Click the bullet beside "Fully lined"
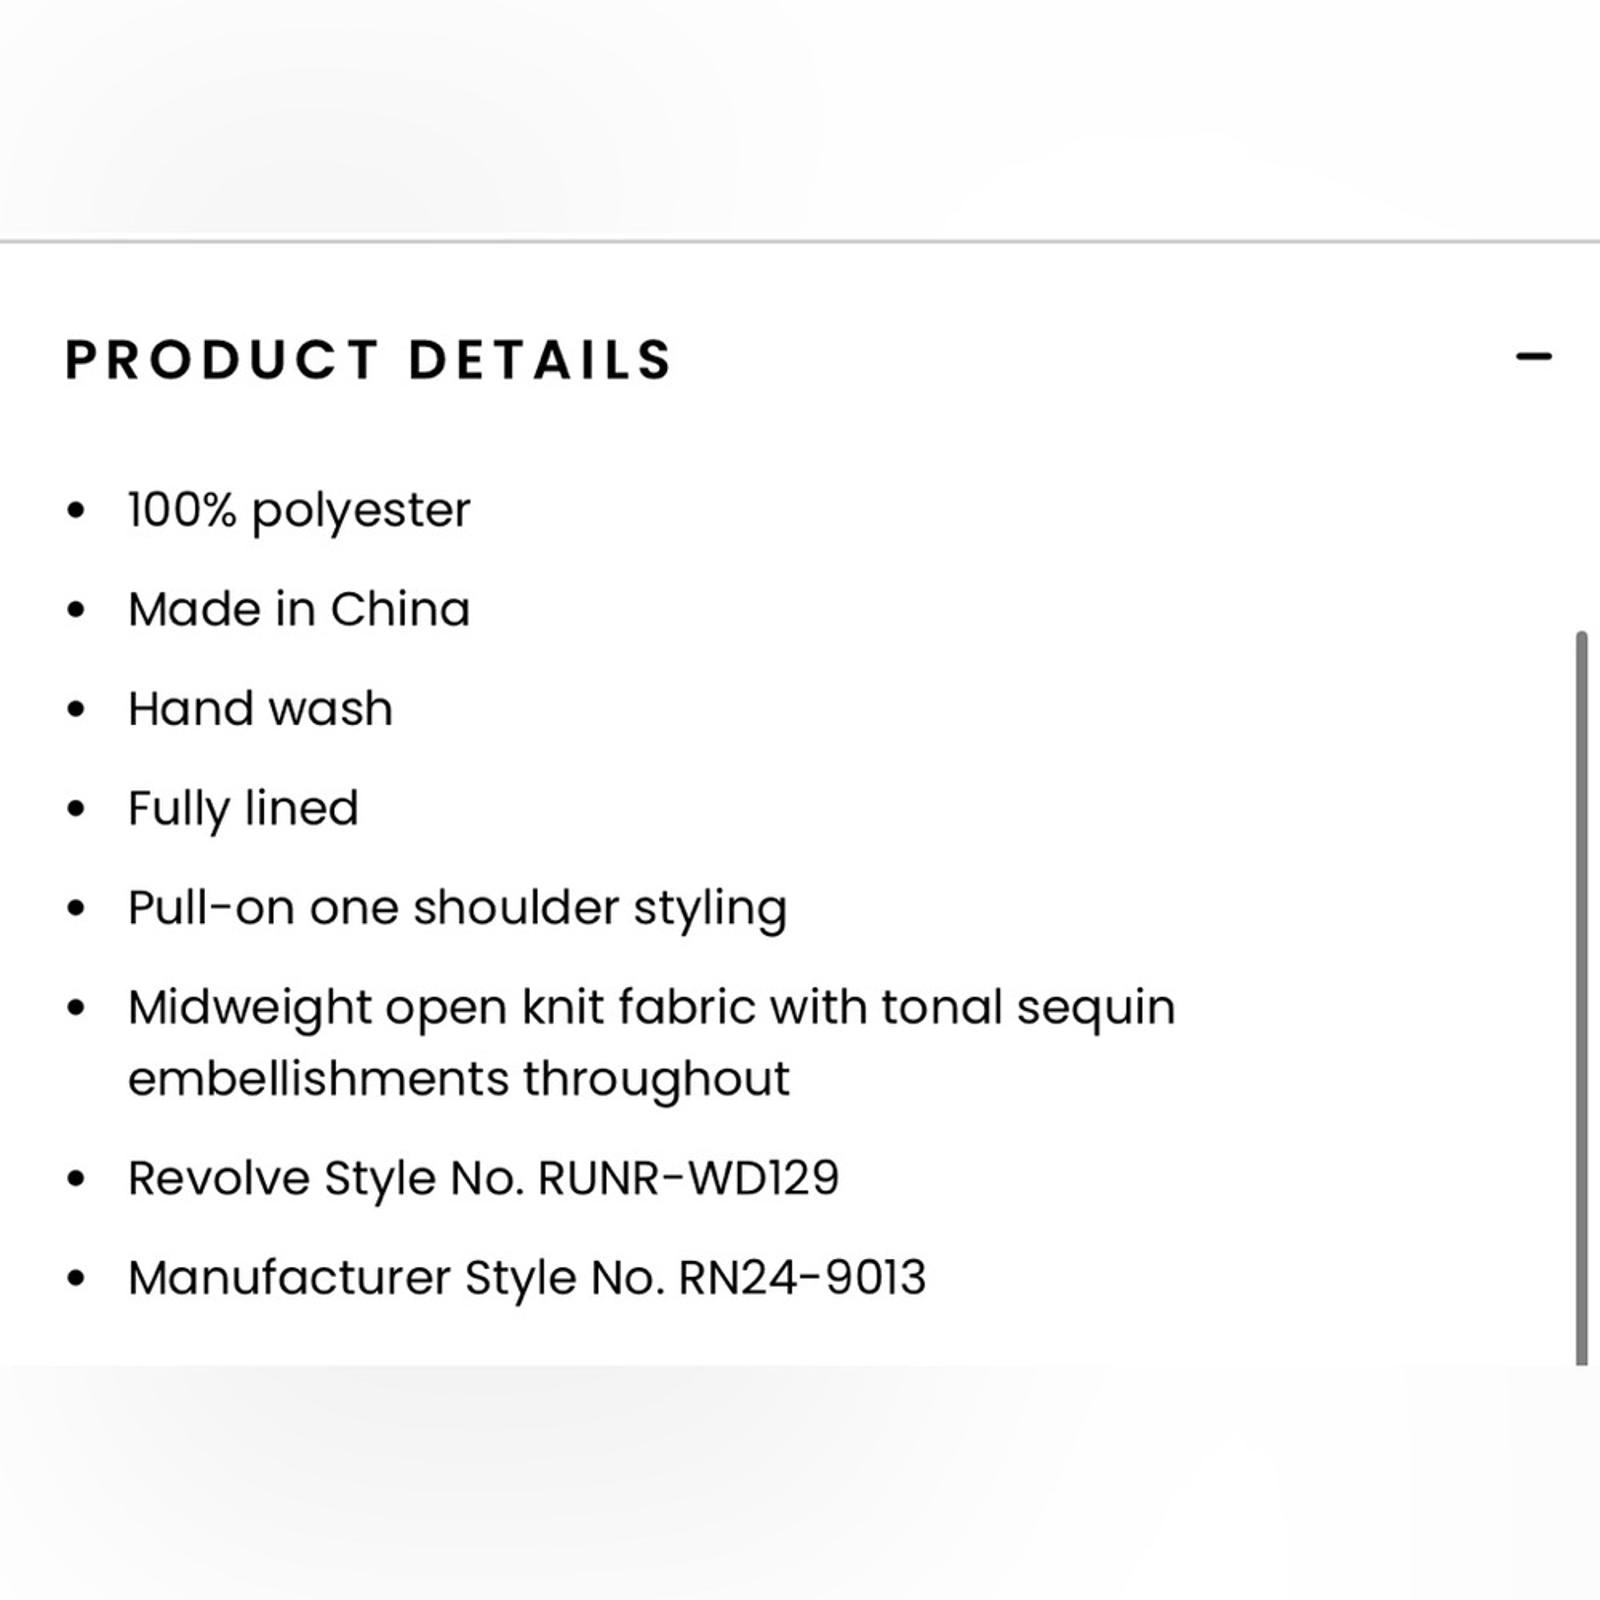This screenshot has height=1600, width=1600. [76, 808]
